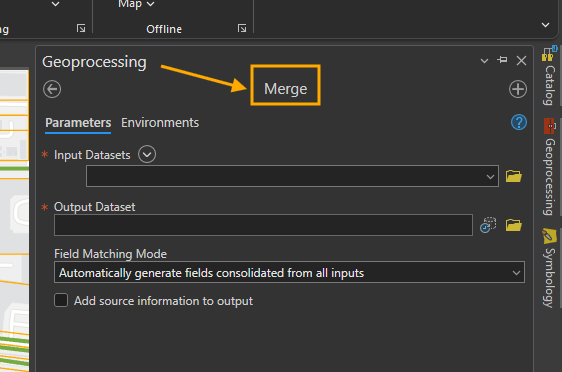Viewport: 562px width, 372px height.
Task: Open the Catalog side pane tab
Action: pyautogui.click(x=549, y=76)
